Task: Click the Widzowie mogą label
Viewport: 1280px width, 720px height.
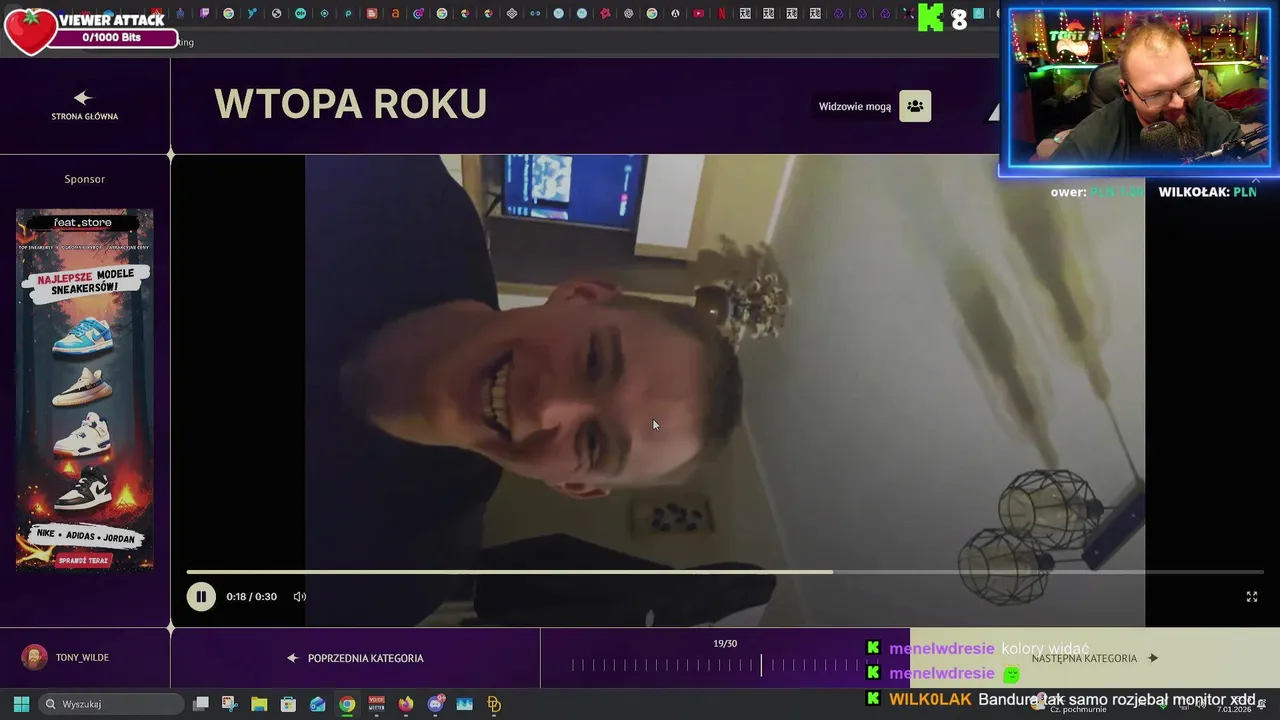Action: coord(855,106)
